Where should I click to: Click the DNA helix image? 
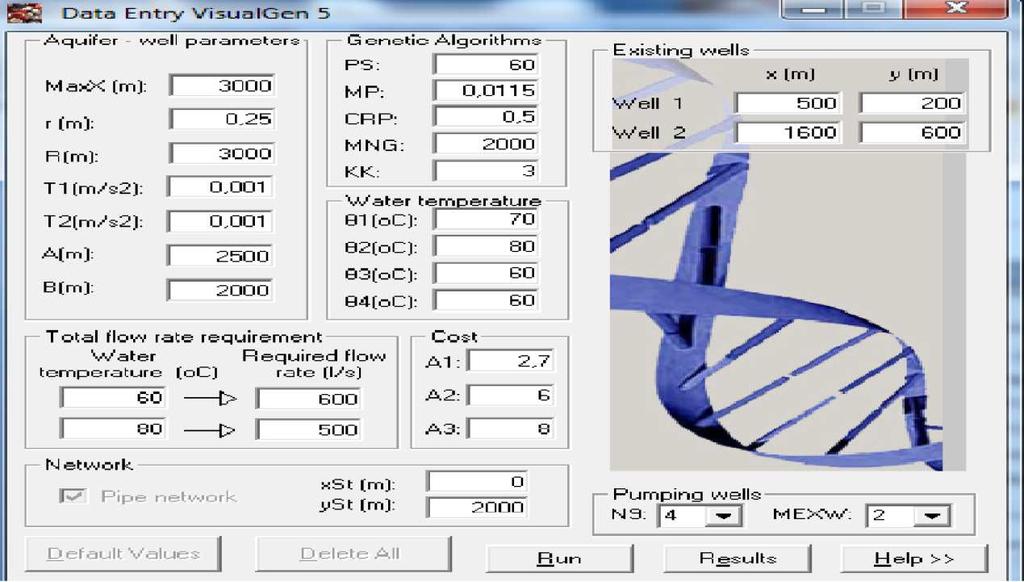(x=788, y=312)
